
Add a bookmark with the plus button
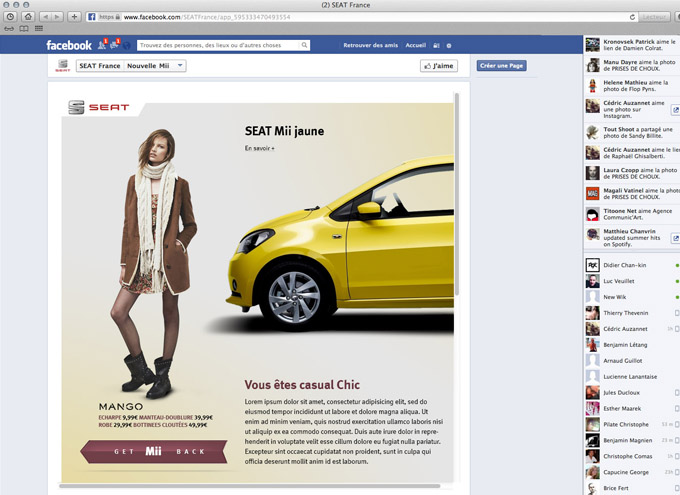click(x=74, y=17)
